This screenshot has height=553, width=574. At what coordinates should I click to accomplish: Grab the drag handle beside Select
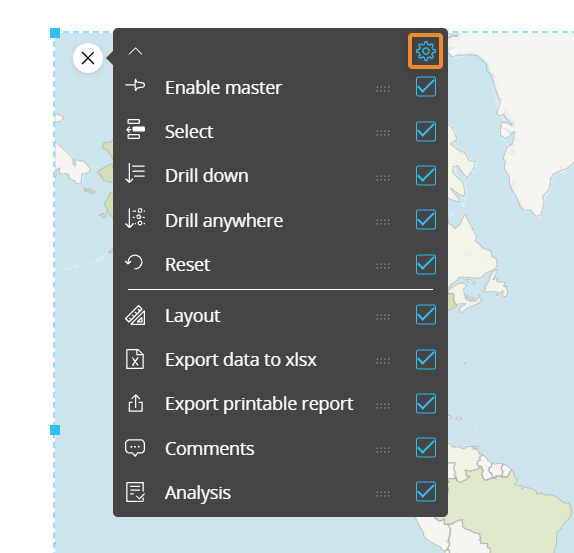(x=383, y=133)
